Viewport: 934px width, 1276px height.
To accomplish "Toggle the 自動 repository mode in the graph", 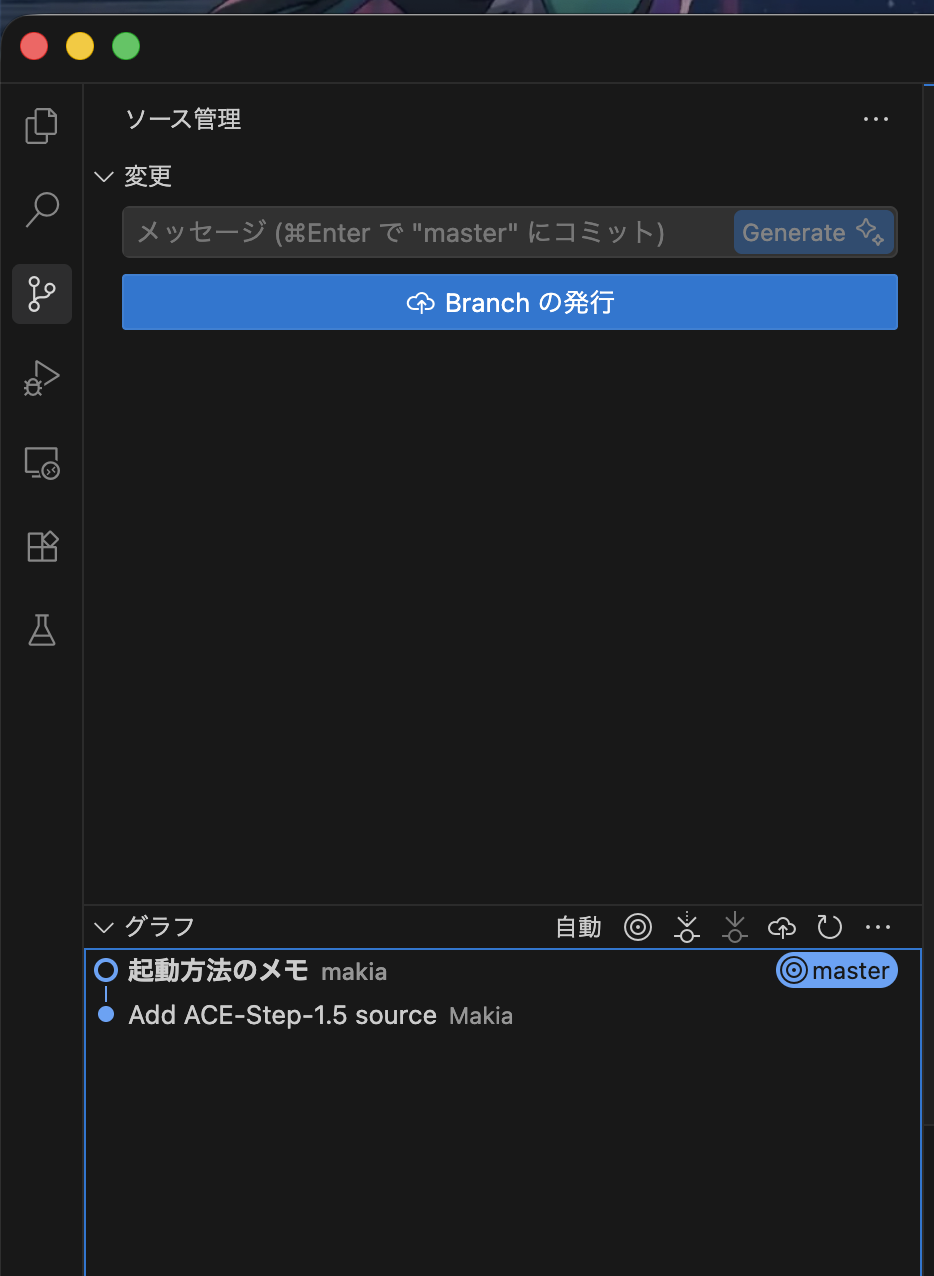I will click(x=578, y=927).
